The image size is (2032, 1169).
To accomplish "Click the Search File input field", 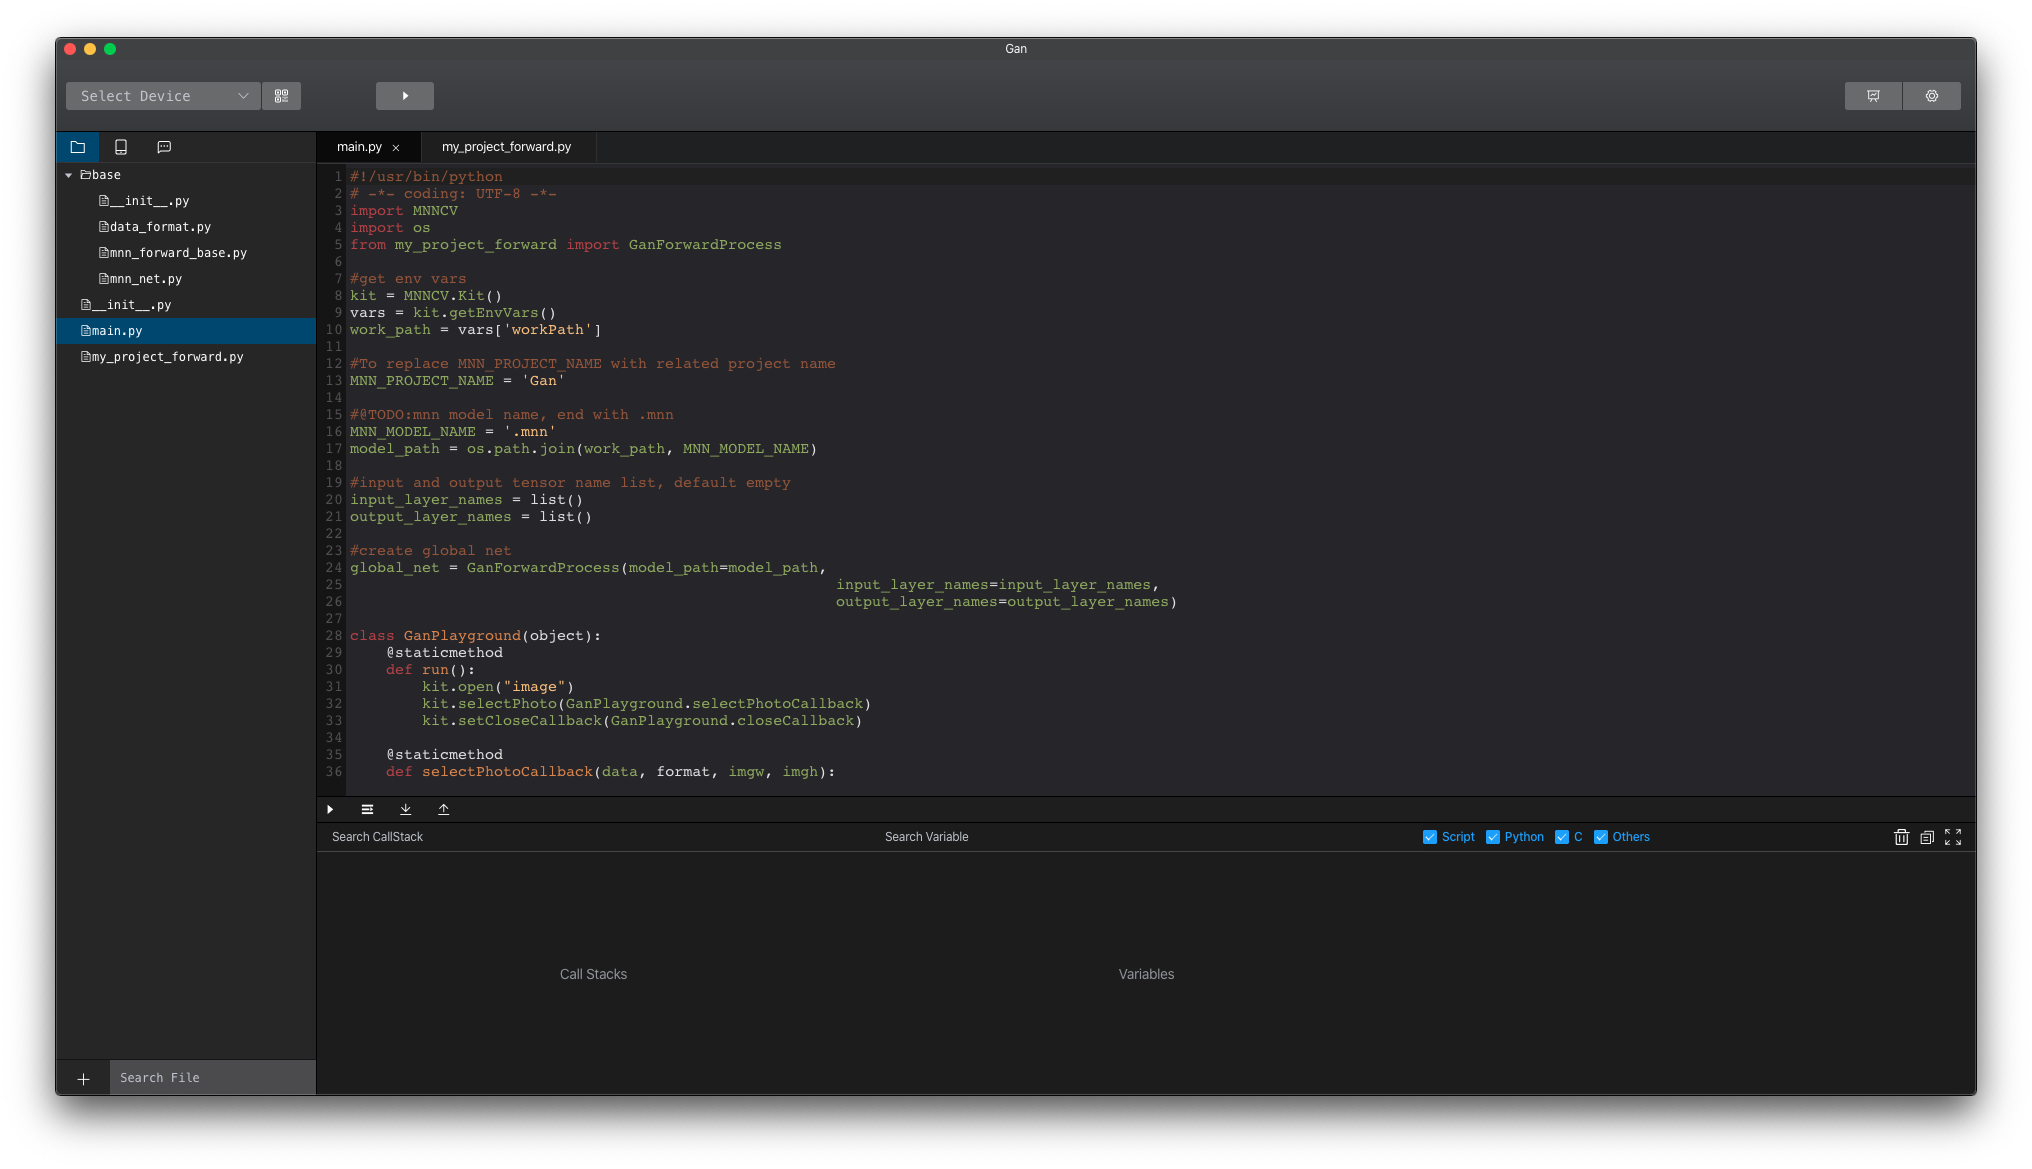I will (x=212, y=1077).
